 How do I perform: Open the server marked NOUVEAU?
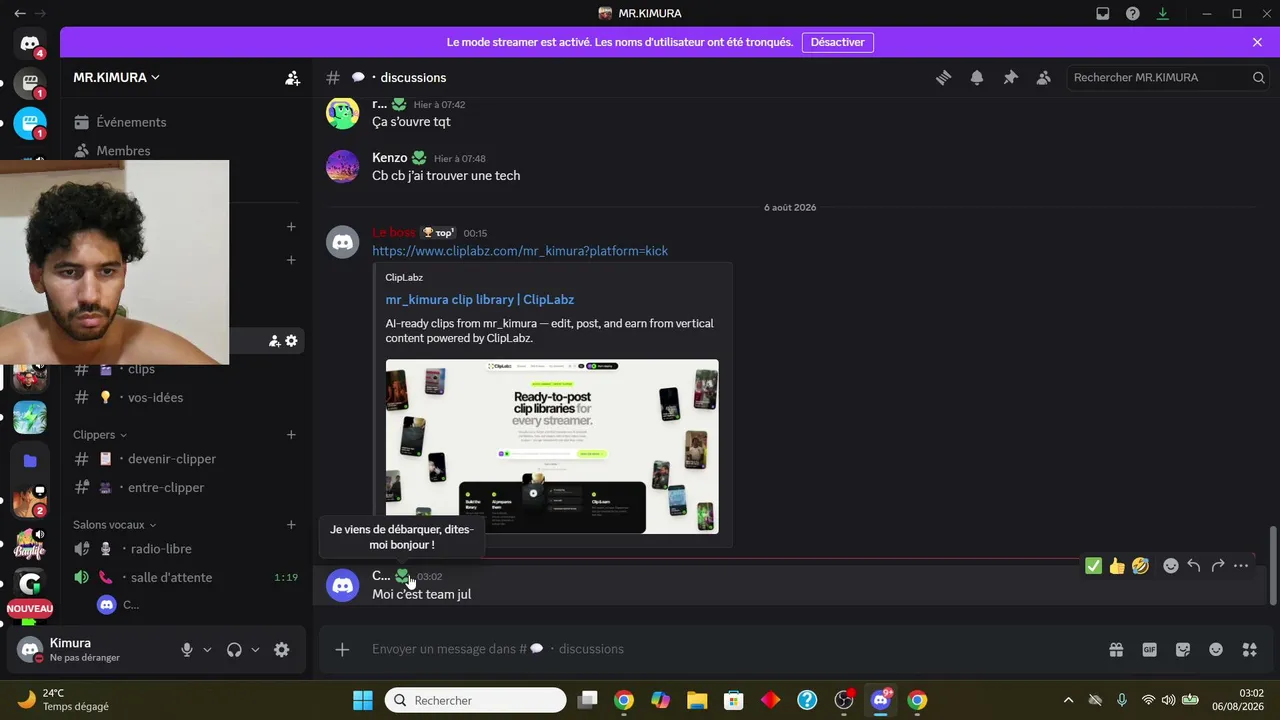pyautogui.click(x=30, y=584)
